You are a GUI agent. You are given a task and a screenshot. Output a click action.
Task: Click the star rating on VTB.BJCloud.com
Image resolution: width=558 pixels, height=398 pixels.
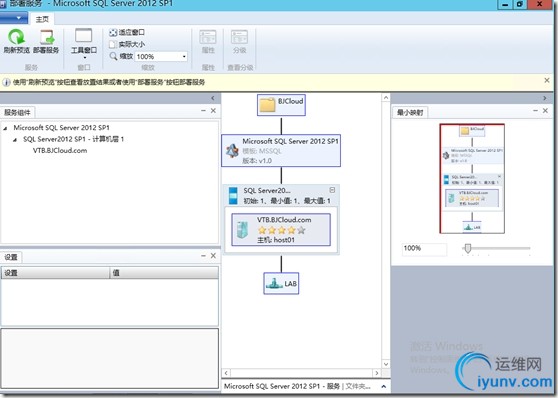pos(281,230)
